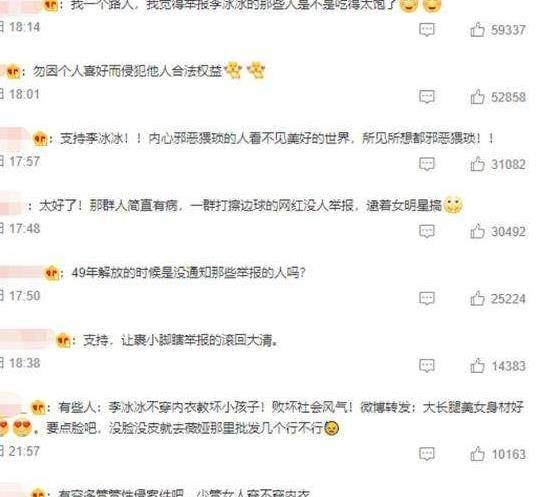
Task: Reply to the comment posted at 18:14
Action: [x=427, y=30]
